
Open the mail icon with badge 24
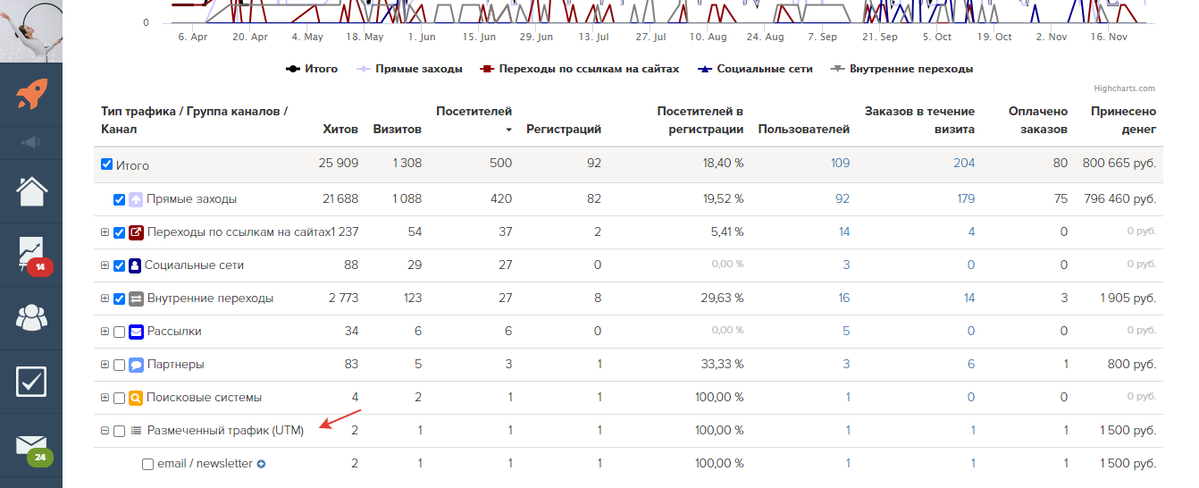point(31,446)
